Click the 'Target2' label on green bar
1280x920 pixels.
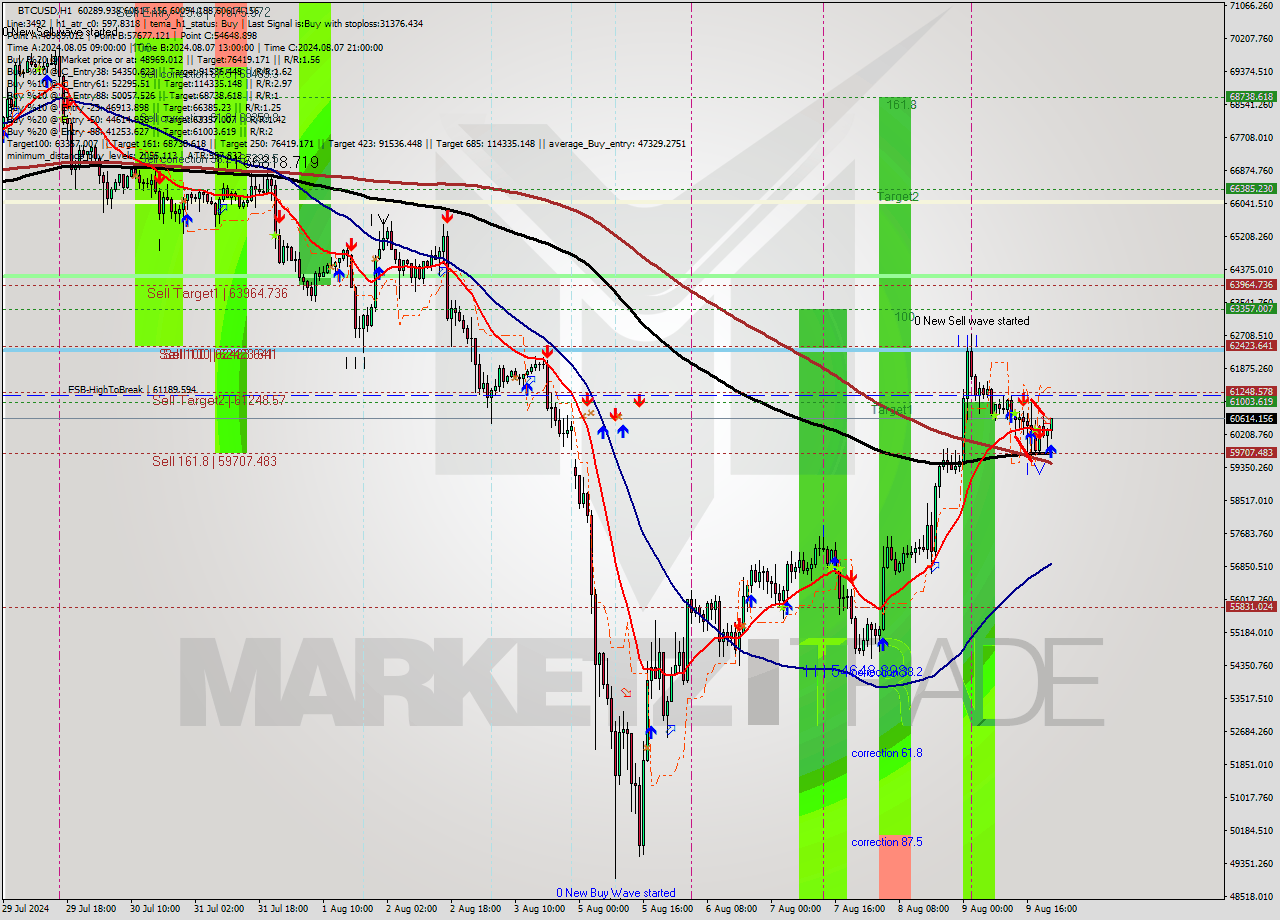click(x=898, y=197)
